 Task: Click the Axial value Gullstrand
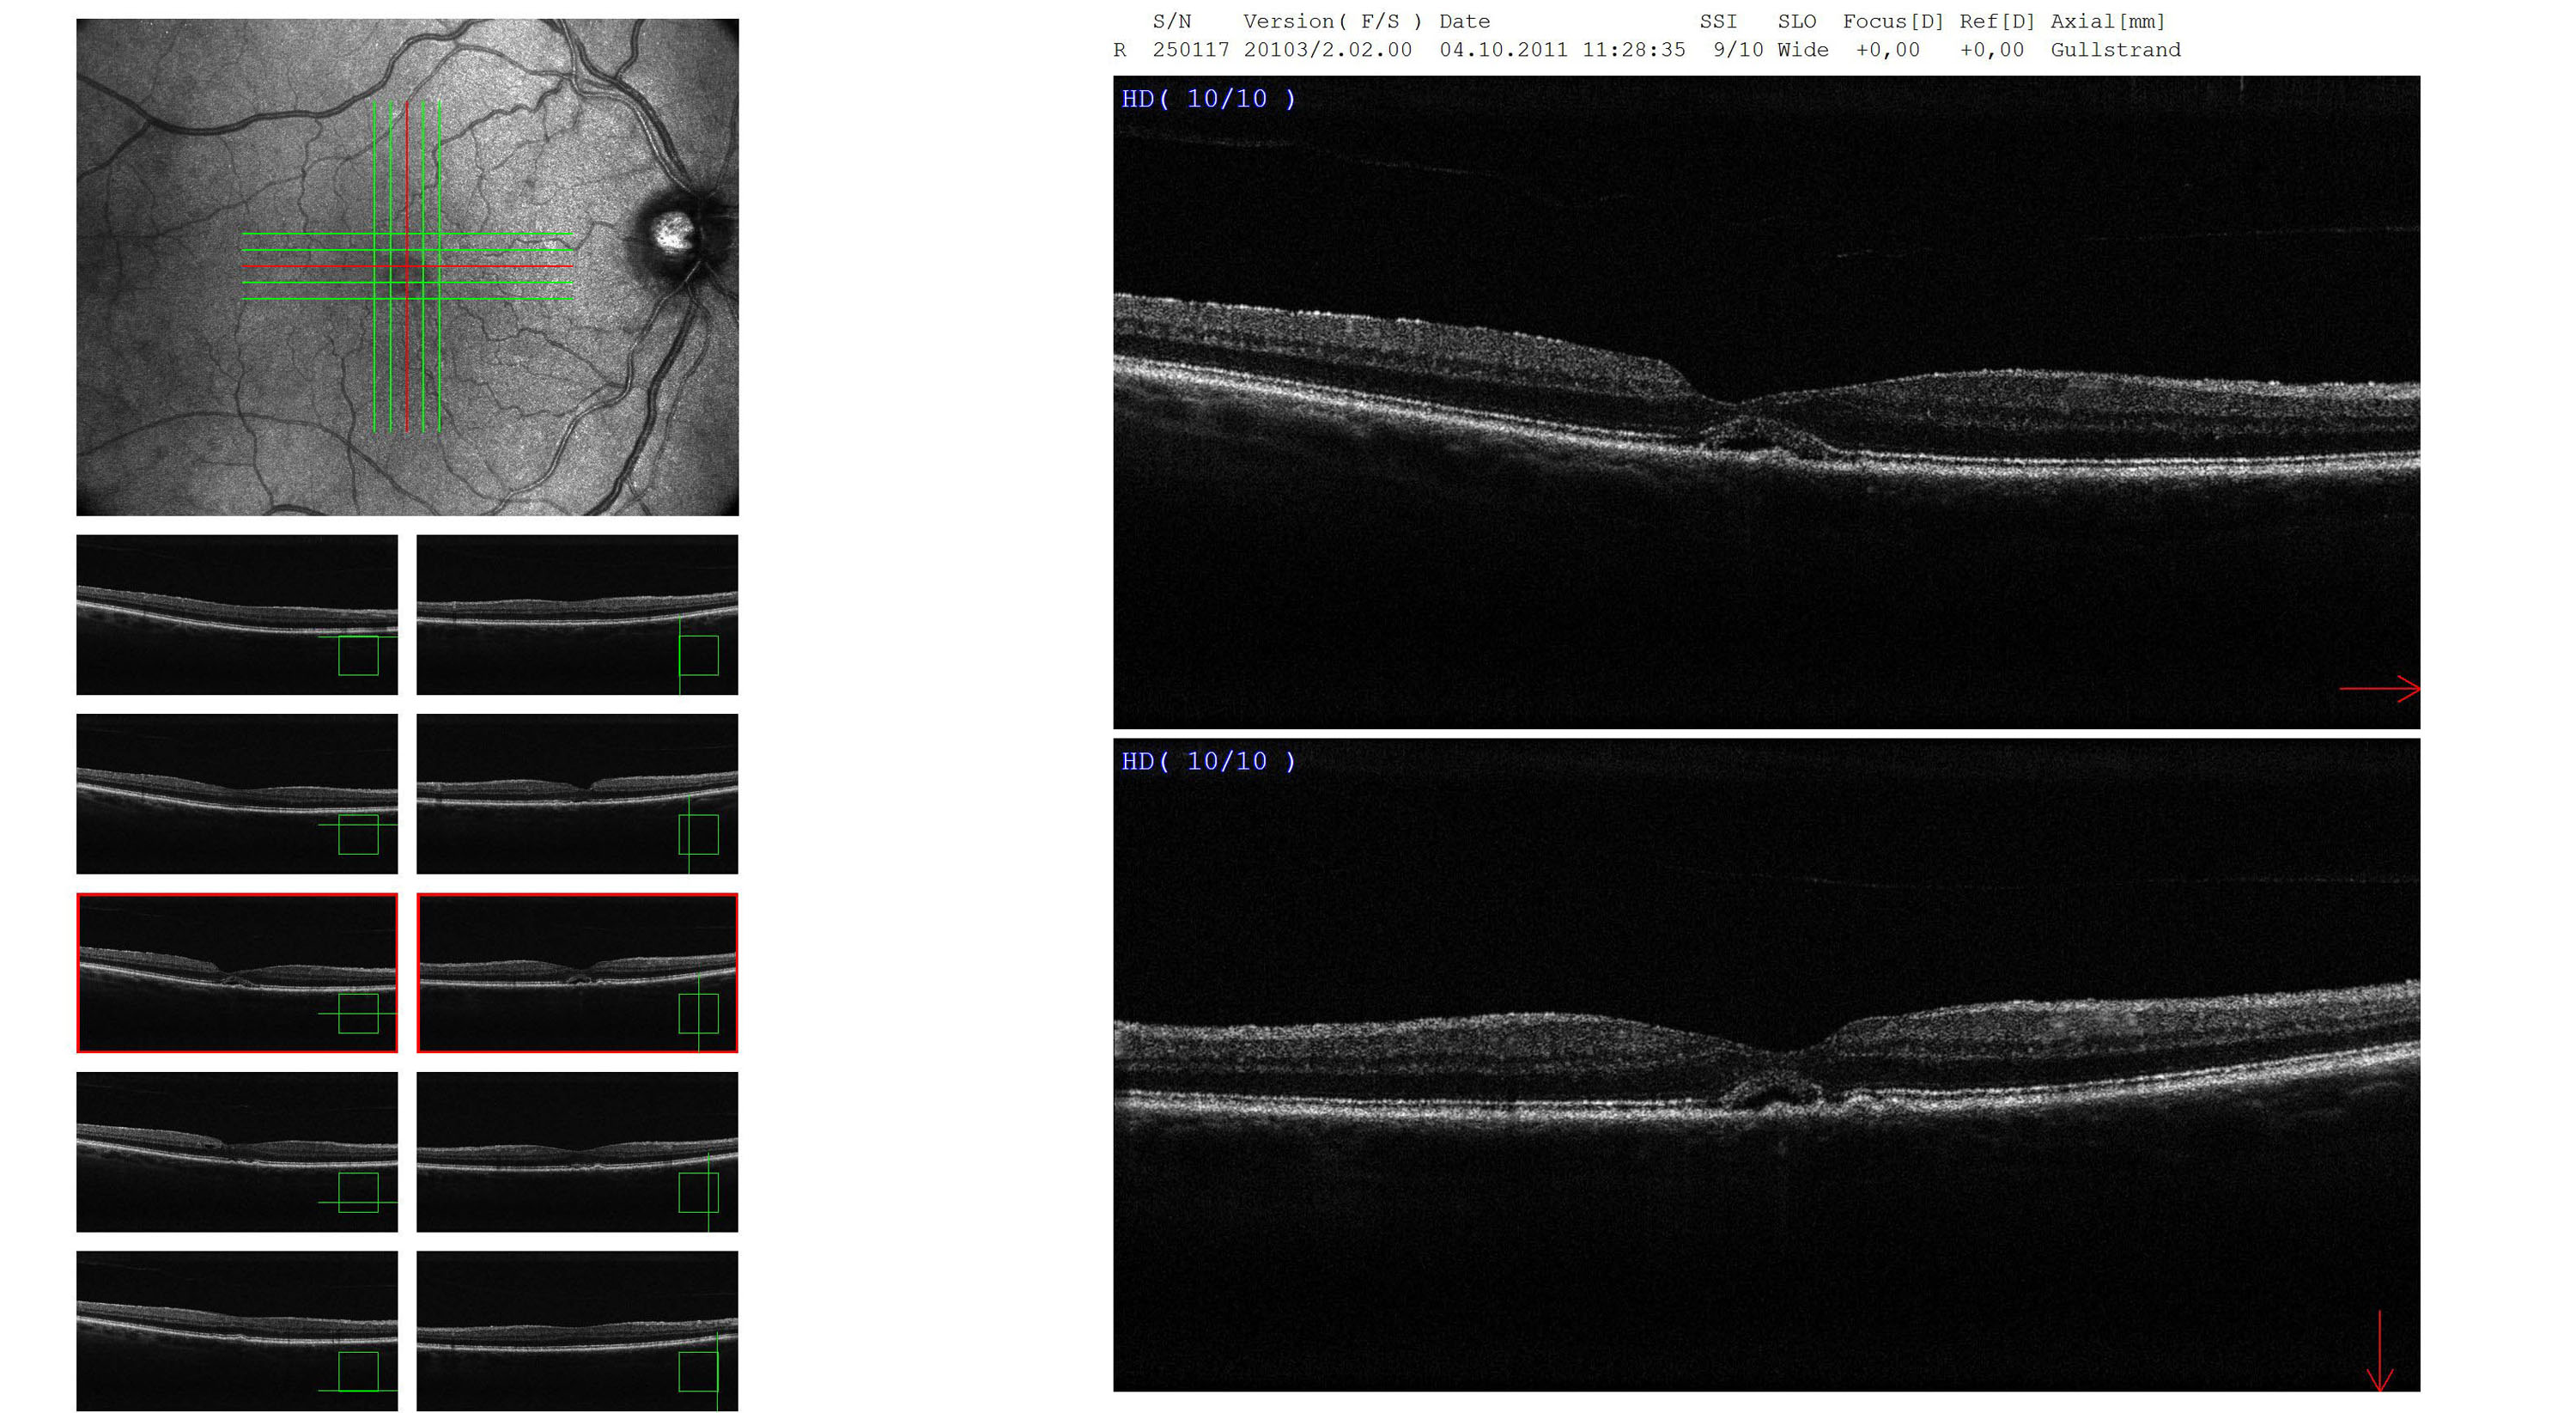(2115, 50)
